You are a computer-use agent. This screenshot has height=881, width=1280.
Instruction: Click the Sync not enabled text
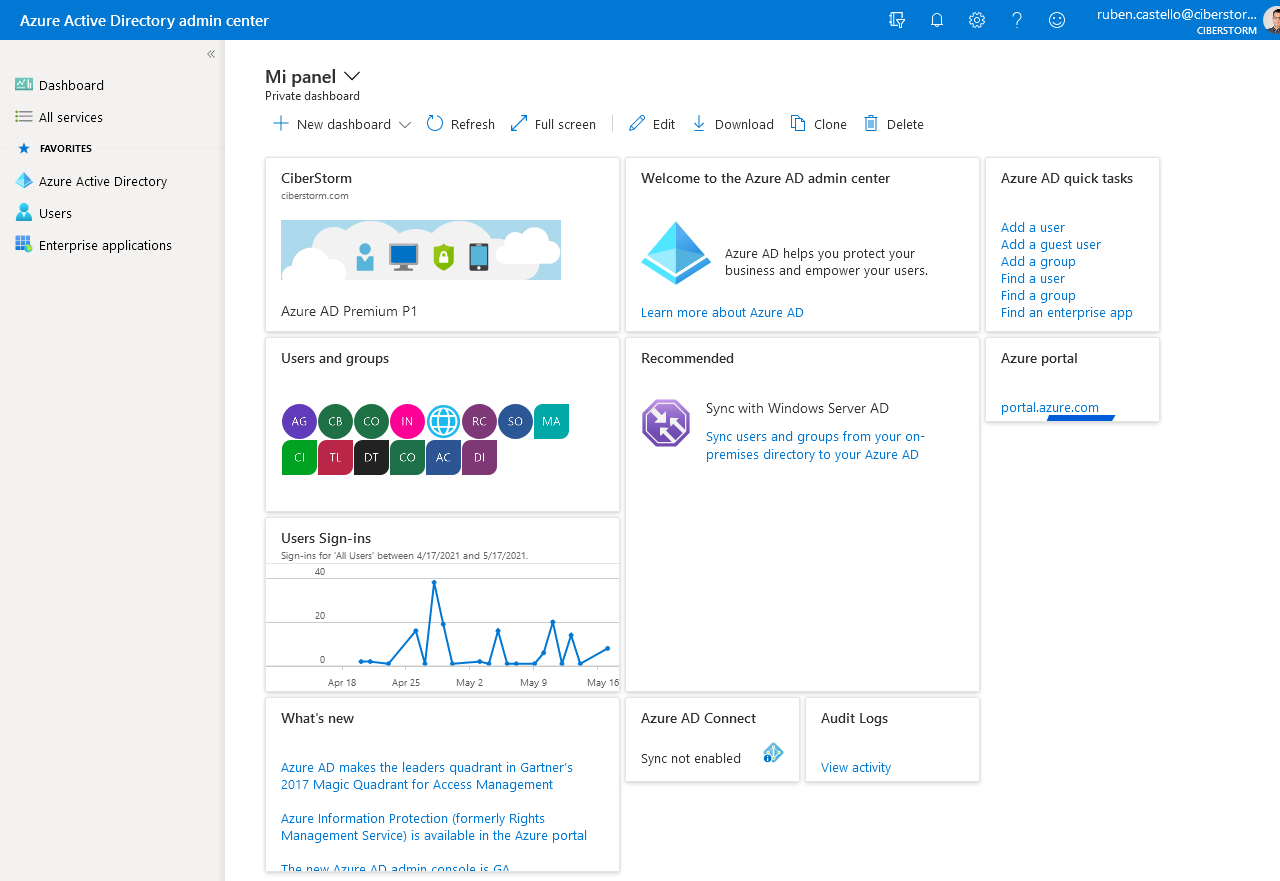[691, 758]
